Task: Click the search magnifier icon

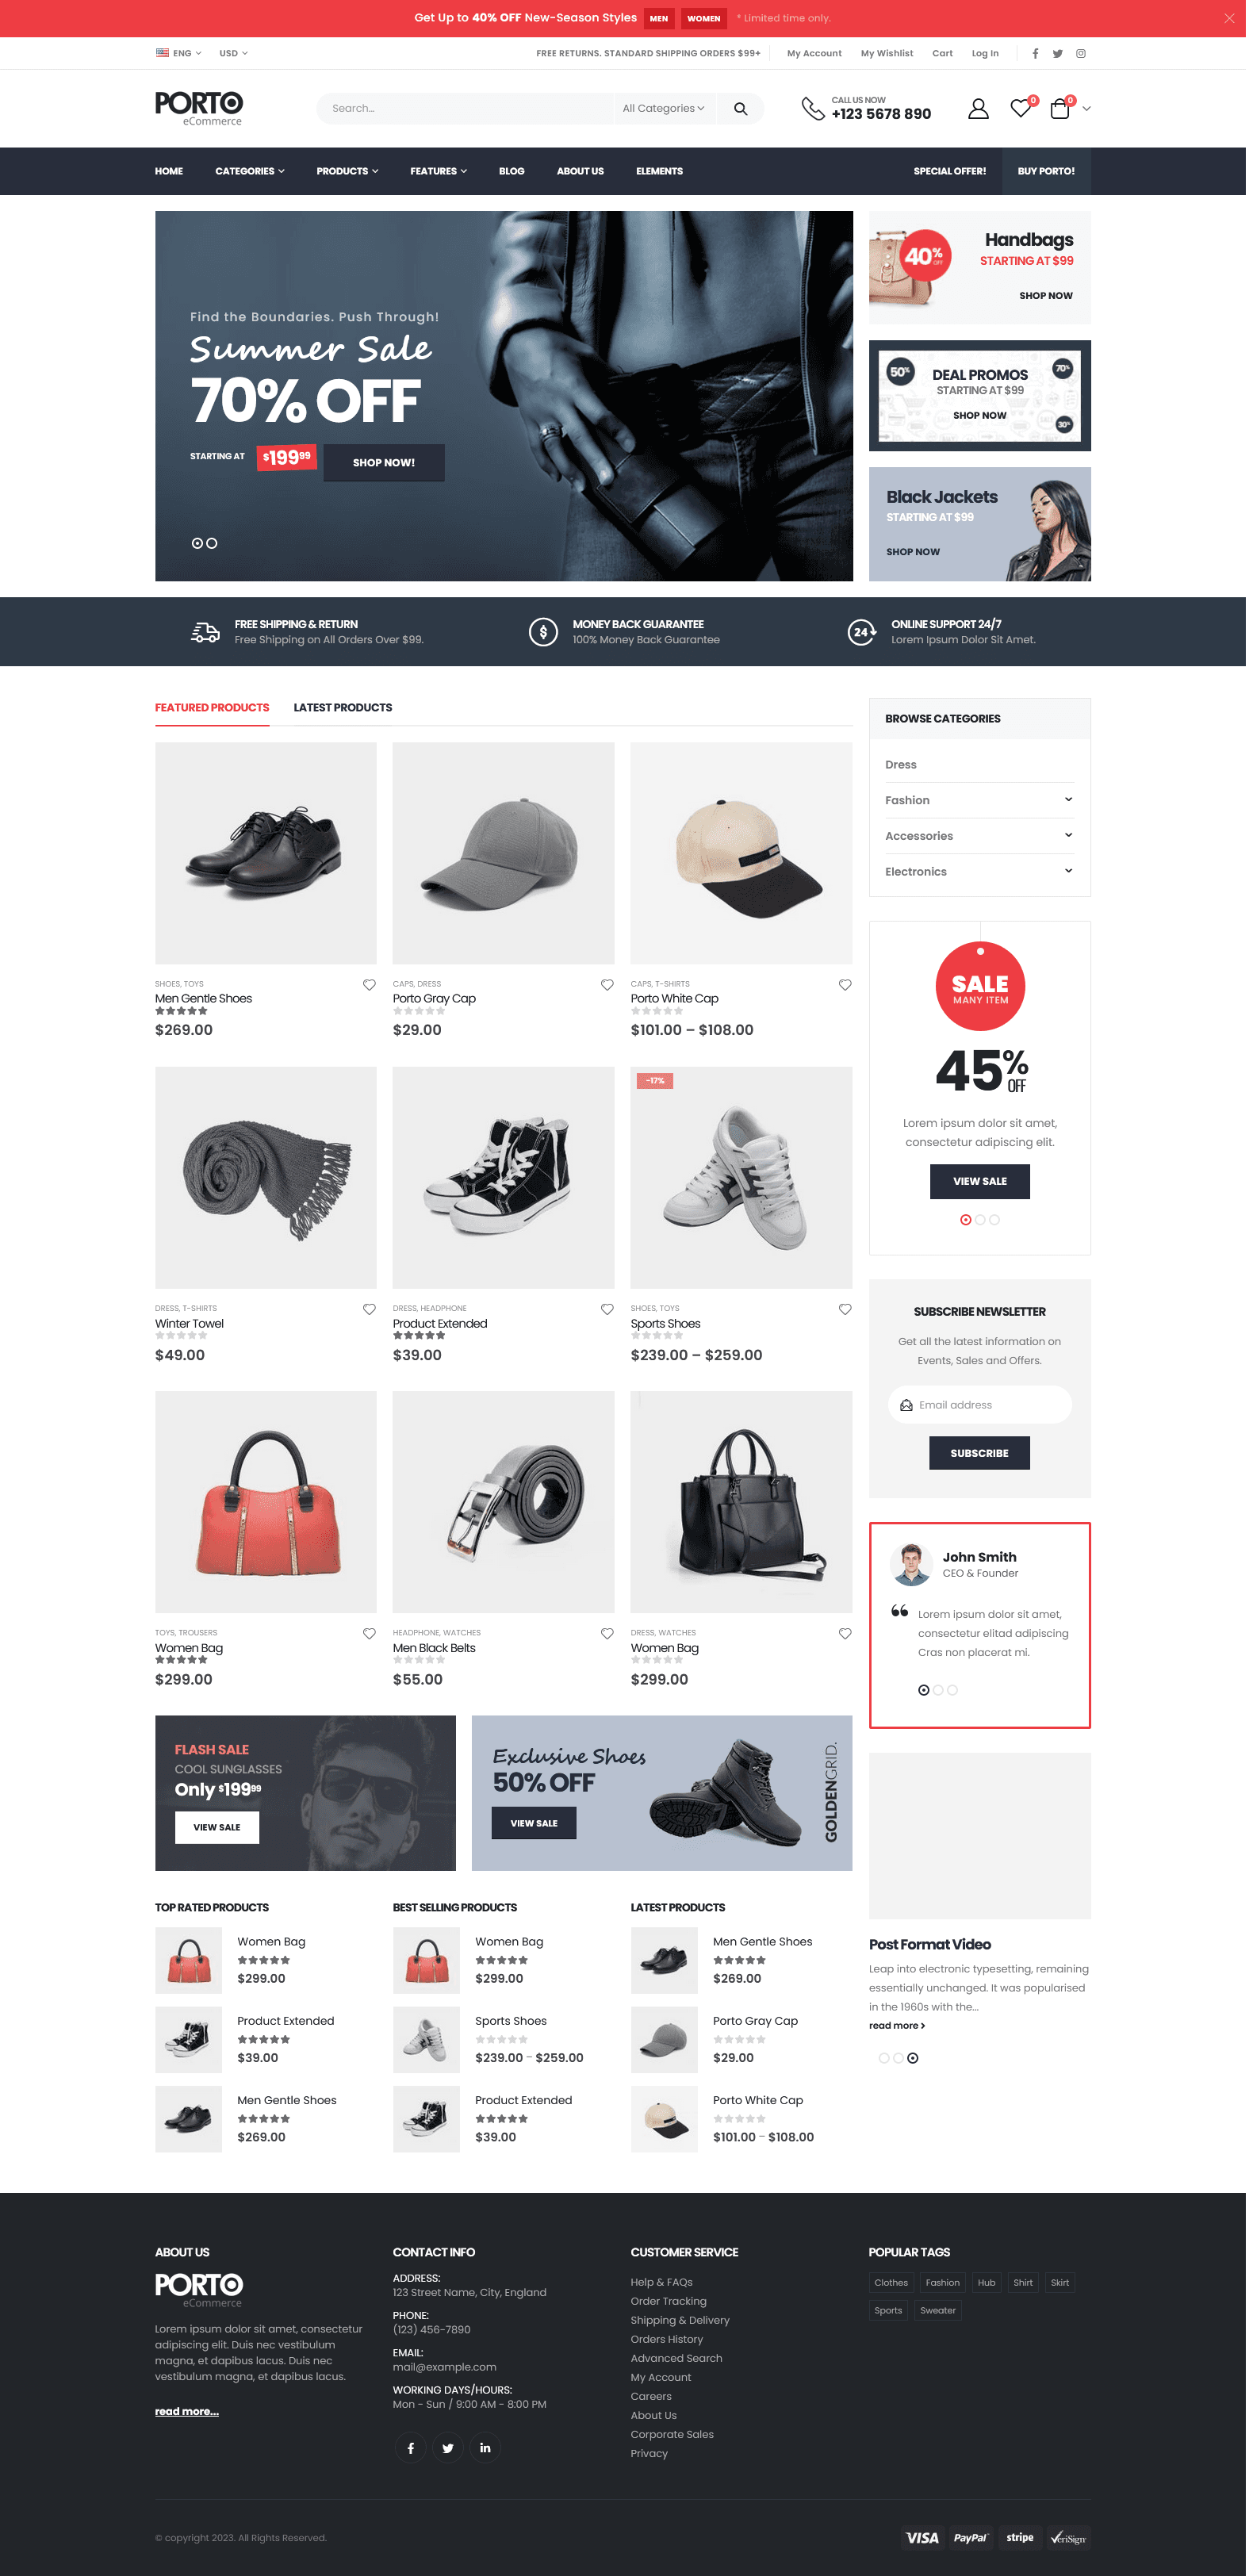Action: pyautogui.click(x=744, y=109)
